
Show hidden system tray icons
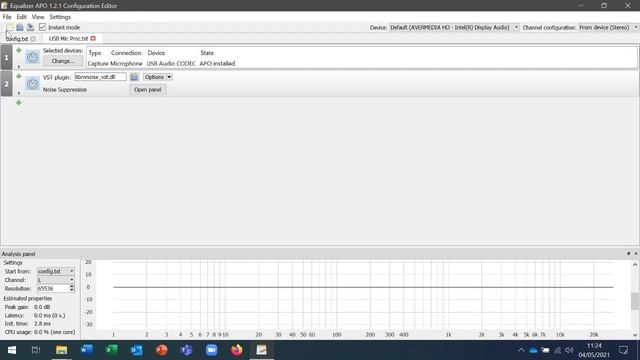pyautogui.click(x=521, y=350)
